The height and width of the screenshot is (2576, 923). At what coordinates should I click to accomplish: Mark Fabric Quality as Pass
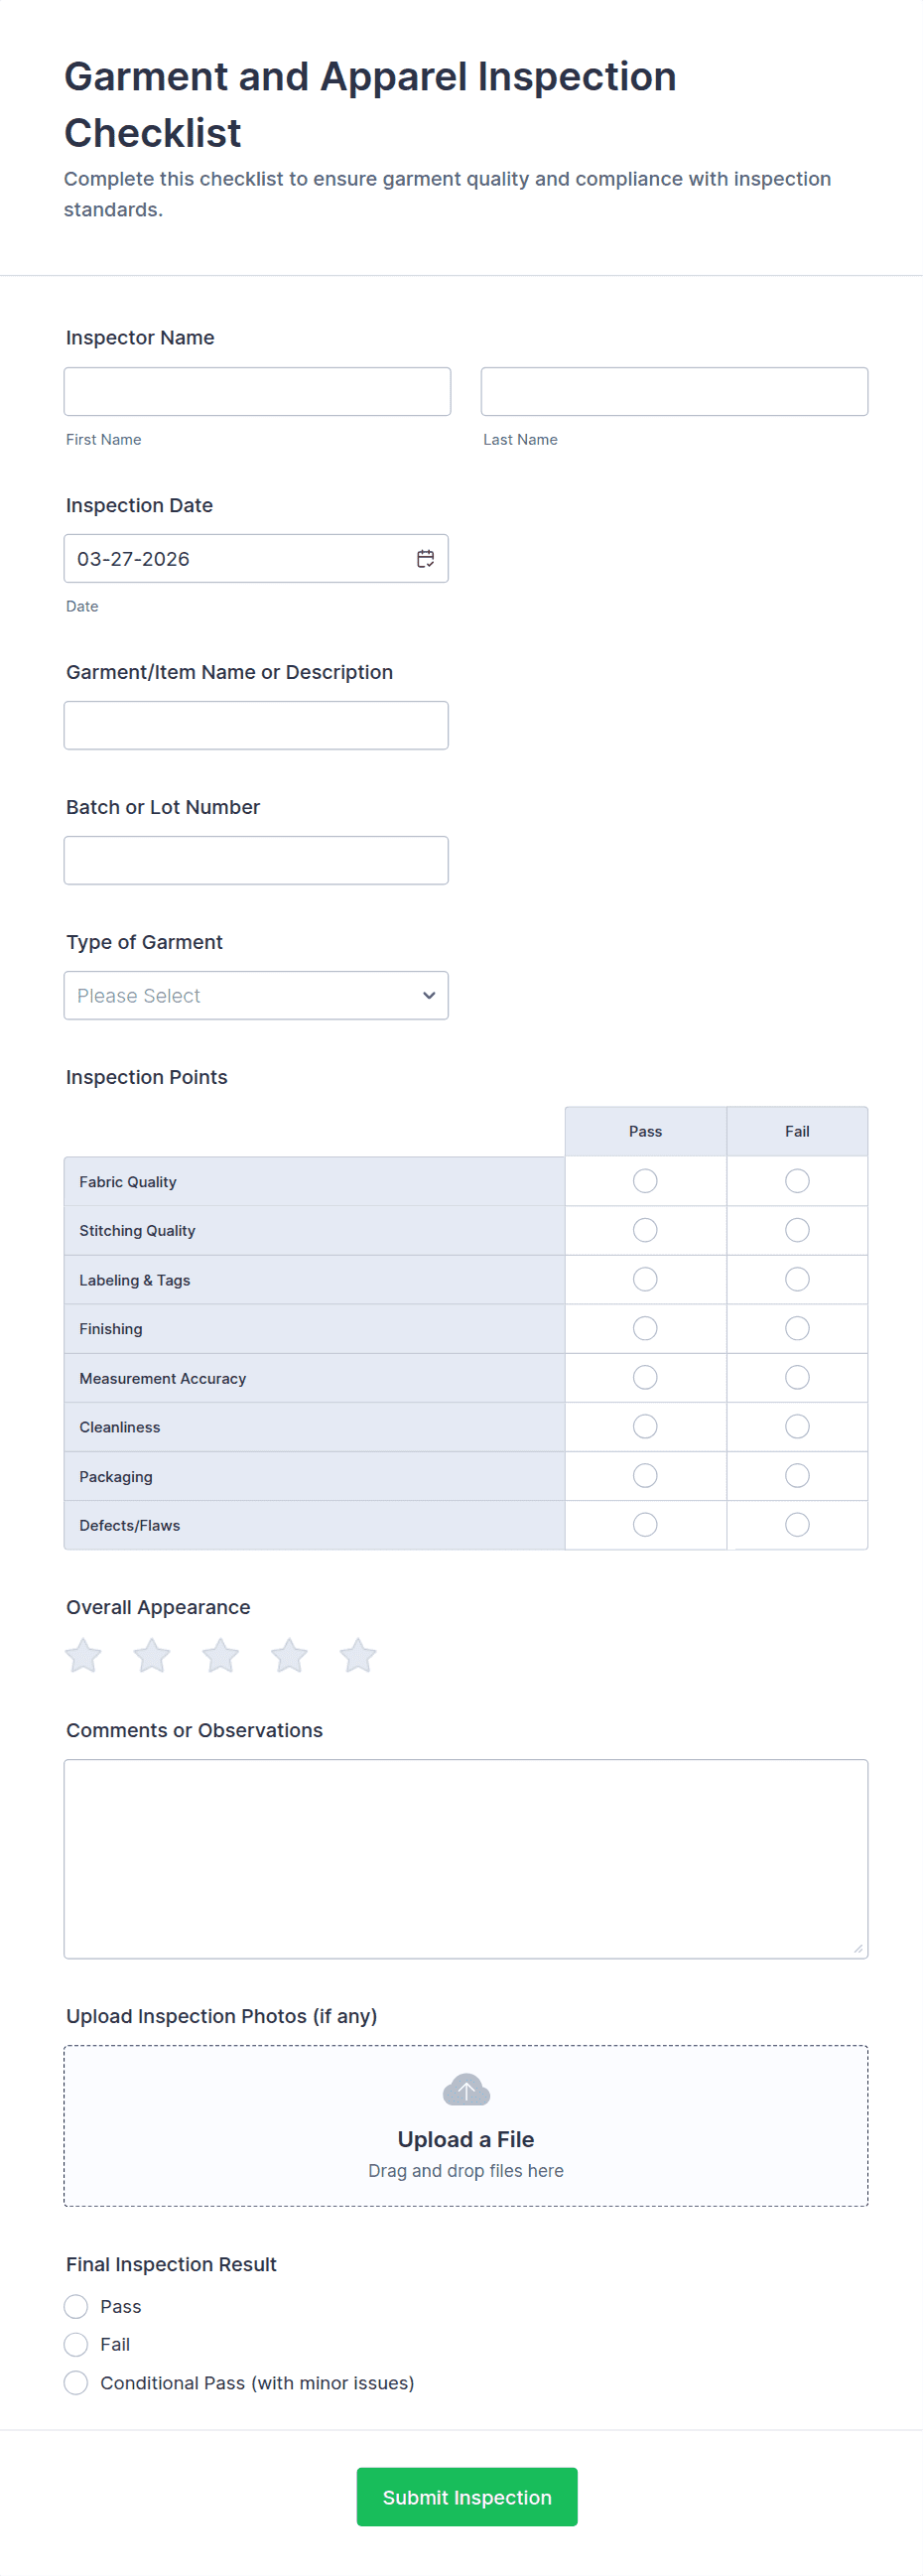coord(645,1181)
